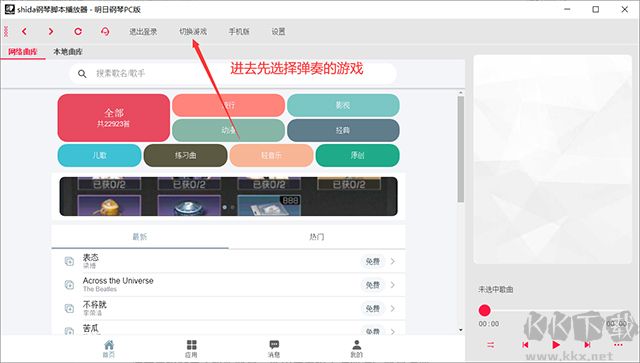Viewport: 640px width, 363px height.
Task: Select the 儿歌 category button
Action: click(x=100, y=155)
